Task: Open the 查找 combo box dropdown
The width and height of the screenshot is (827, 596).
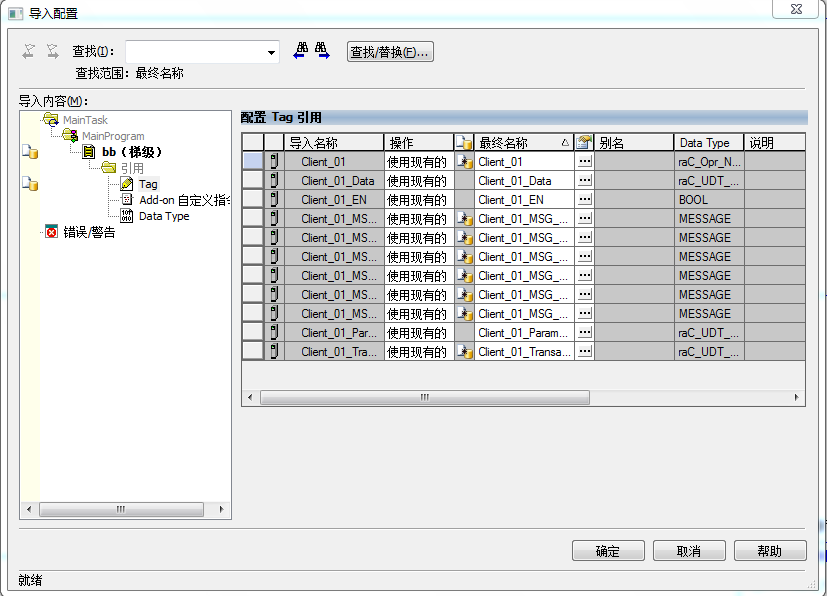Action: [271, 52]
